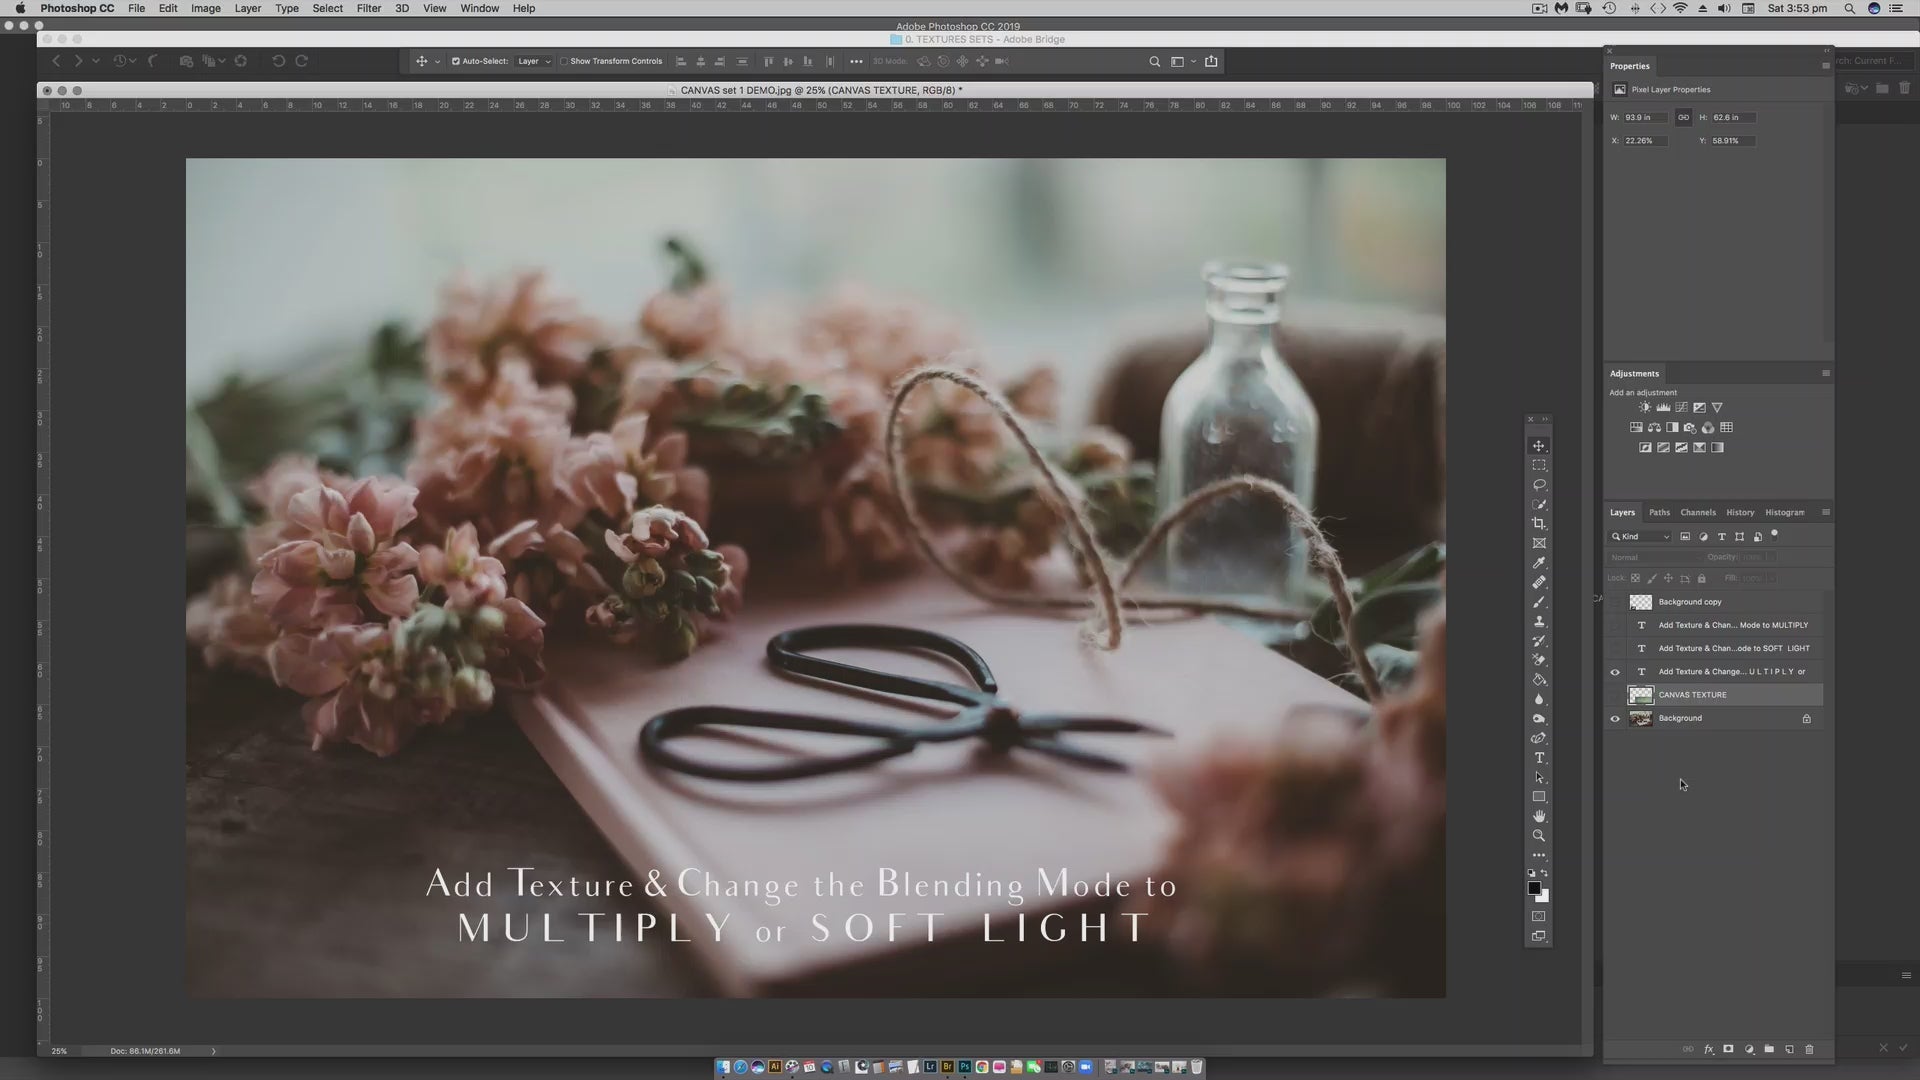Select the Eyedropper tool
This screenshot has height=1080, width=1920.
1539,563
